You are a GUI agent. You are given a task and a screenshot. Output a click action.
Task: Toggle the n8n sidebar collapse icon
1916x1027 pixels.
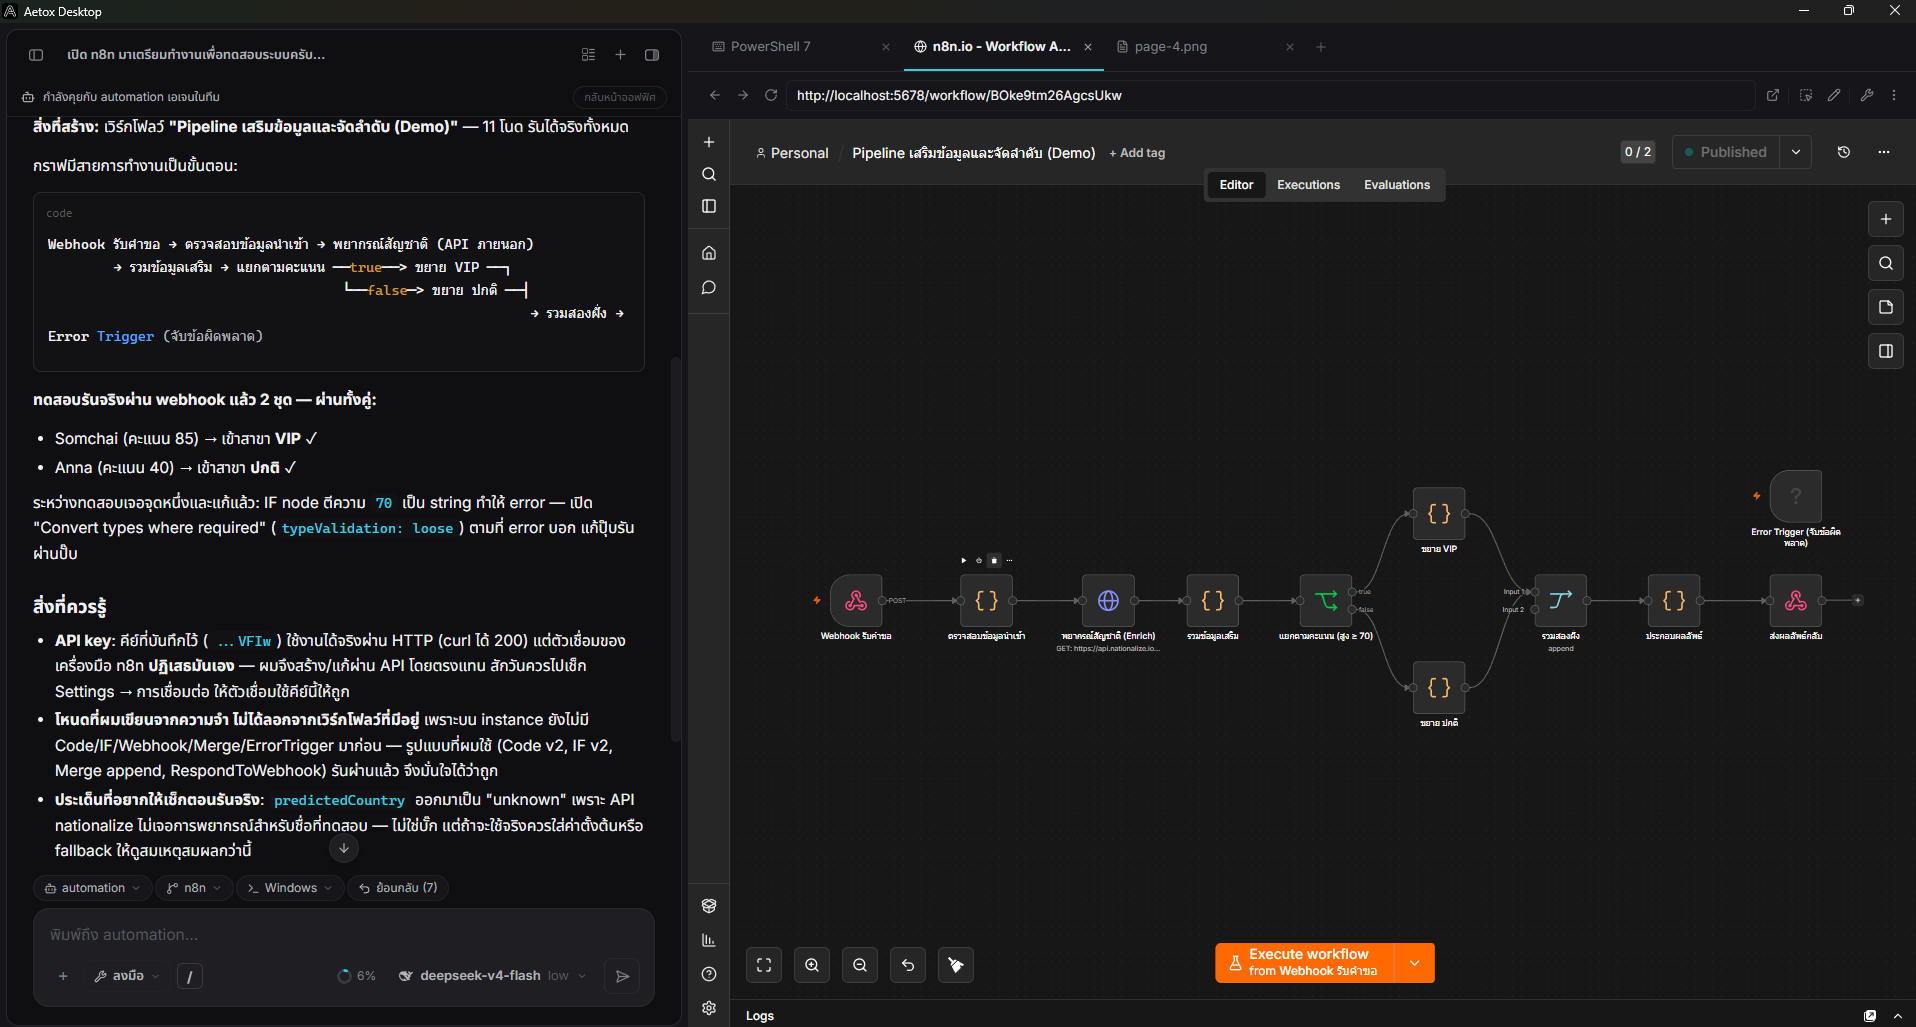pyautogui.click(x=709, y=206)
